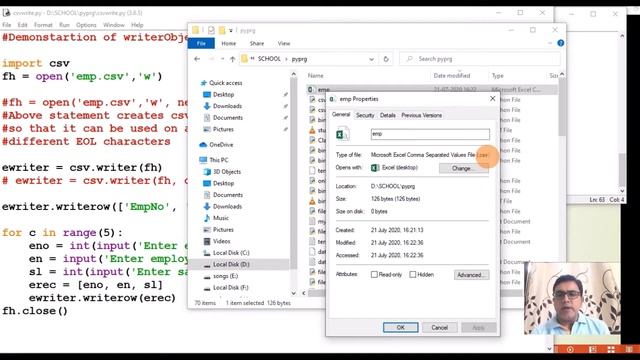Click the Quick Access Toolbar properties icon
Viewport: 640px width, 360px height.
211,30
